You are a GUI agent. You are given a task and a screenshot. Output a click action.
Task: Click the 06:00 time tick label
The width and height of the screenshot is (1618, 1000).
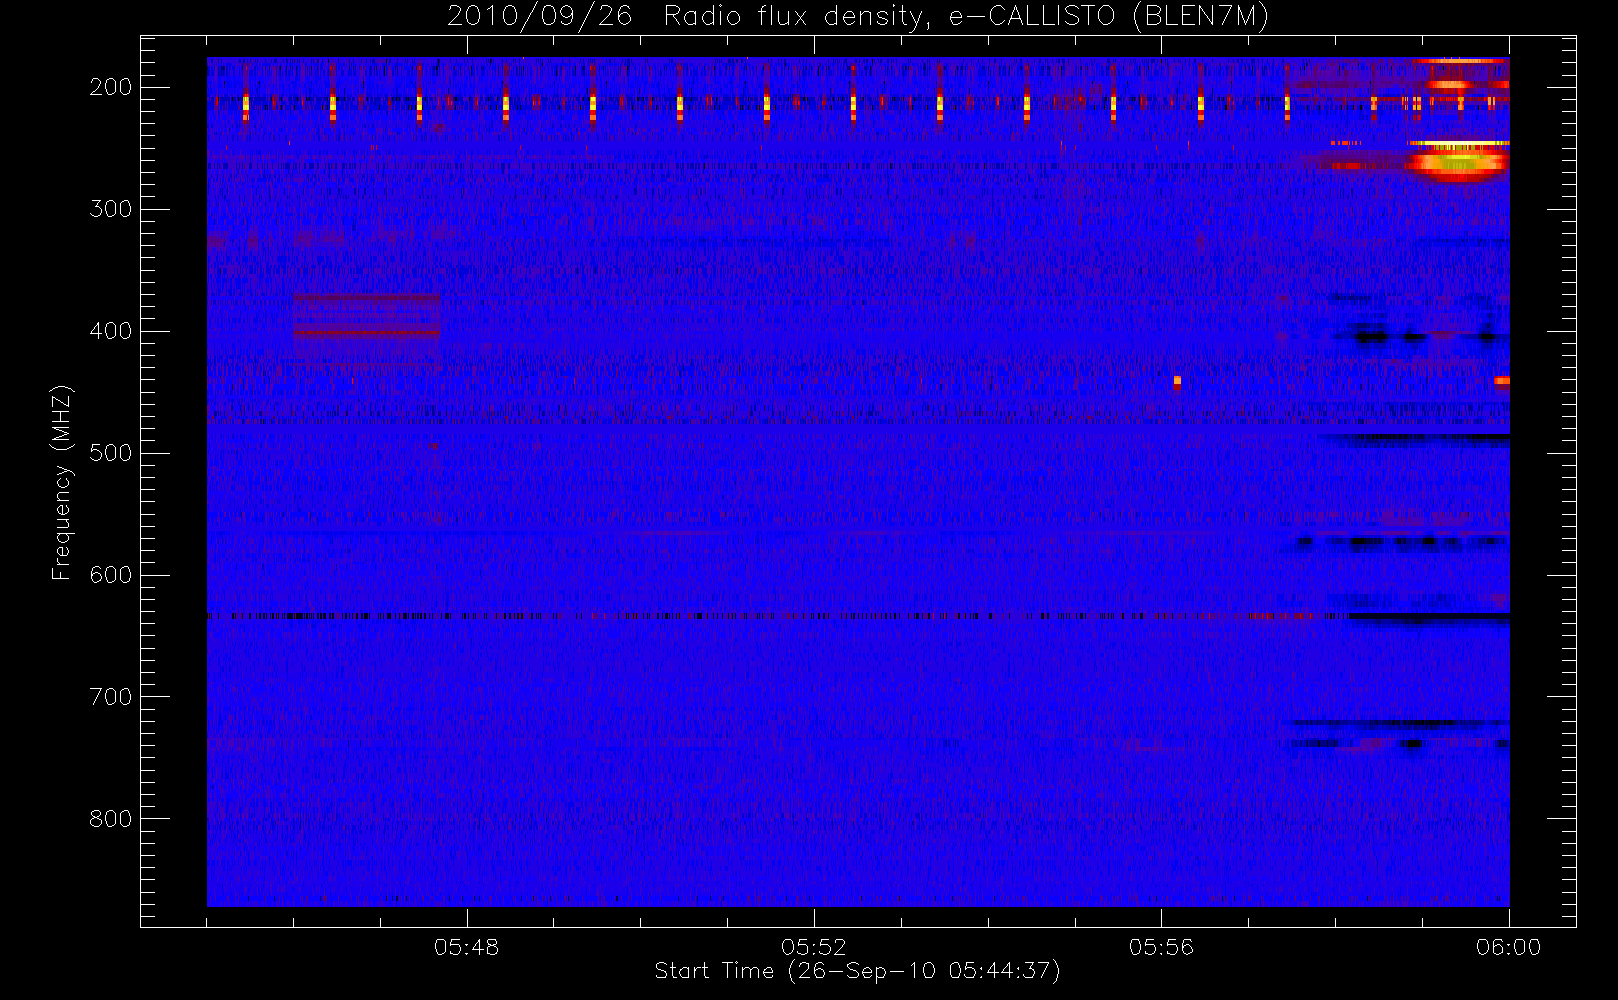tap(1509, 947)
